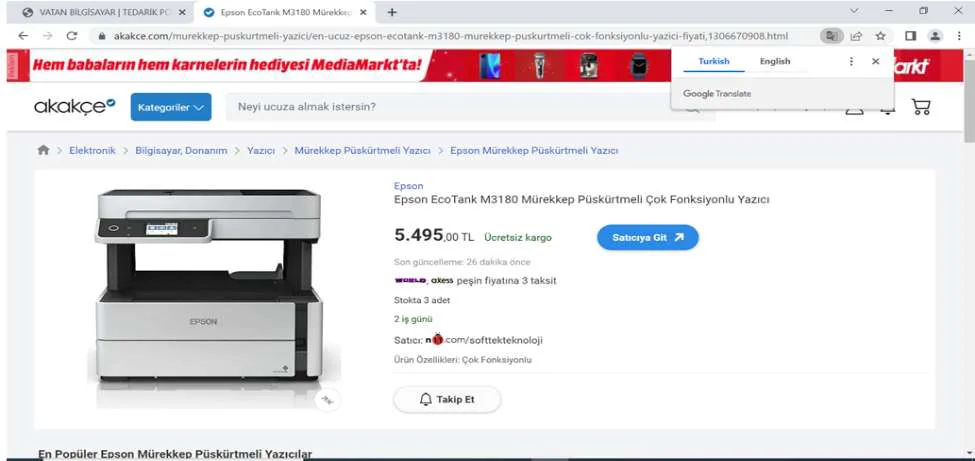
Task: Select the English tab in translate popup
Action: tap(775, 61)
